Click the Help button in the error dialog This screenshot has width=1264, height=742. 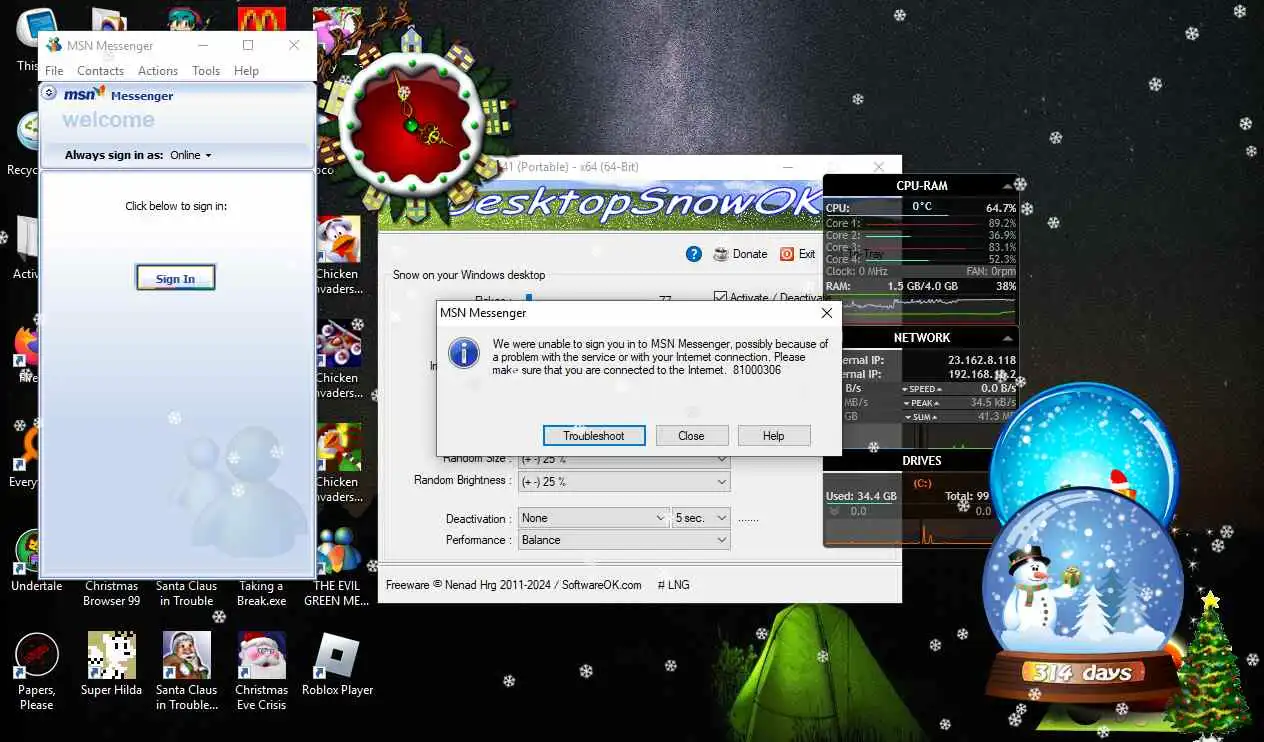(773, 436)
